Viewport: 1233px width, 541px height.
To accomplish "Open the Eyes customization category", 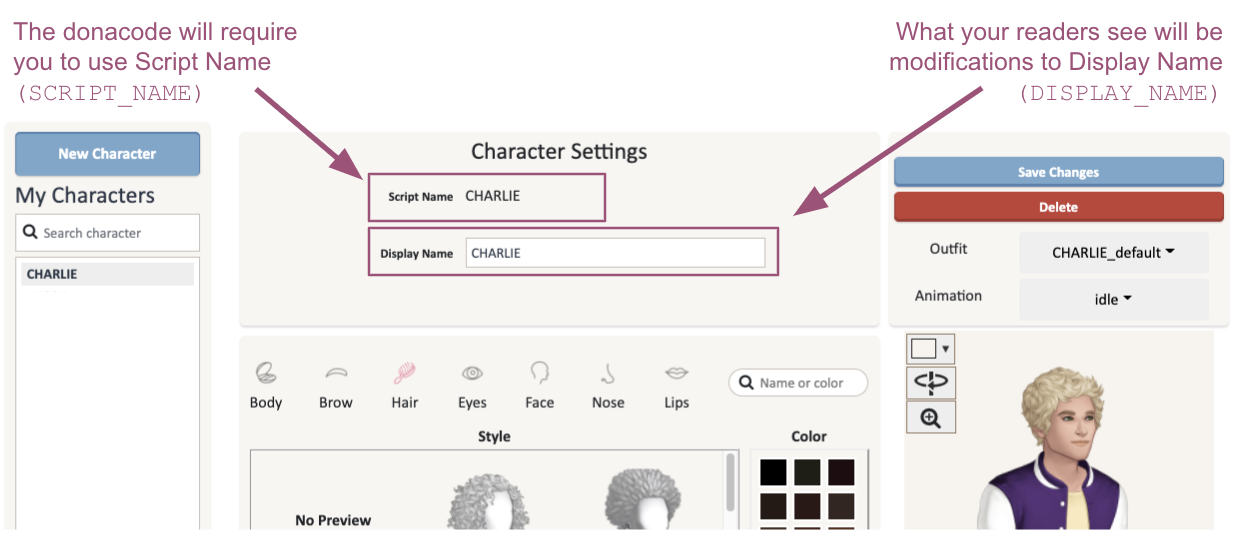I will click(472, 385).
